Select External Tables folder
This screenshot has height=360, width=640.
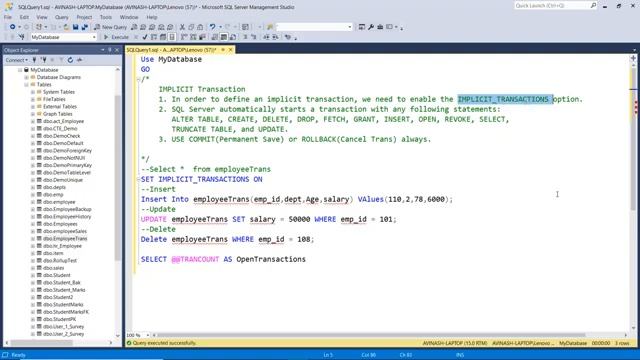[60, 107]
